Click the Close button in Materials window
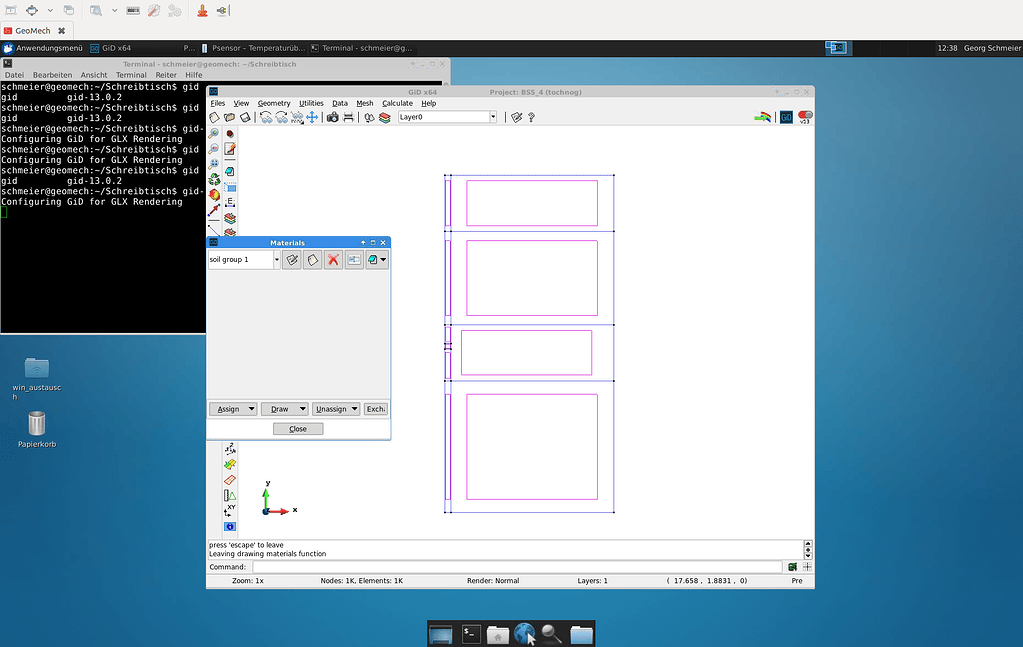Screen dimensions: 1023x647 (298, 429)
